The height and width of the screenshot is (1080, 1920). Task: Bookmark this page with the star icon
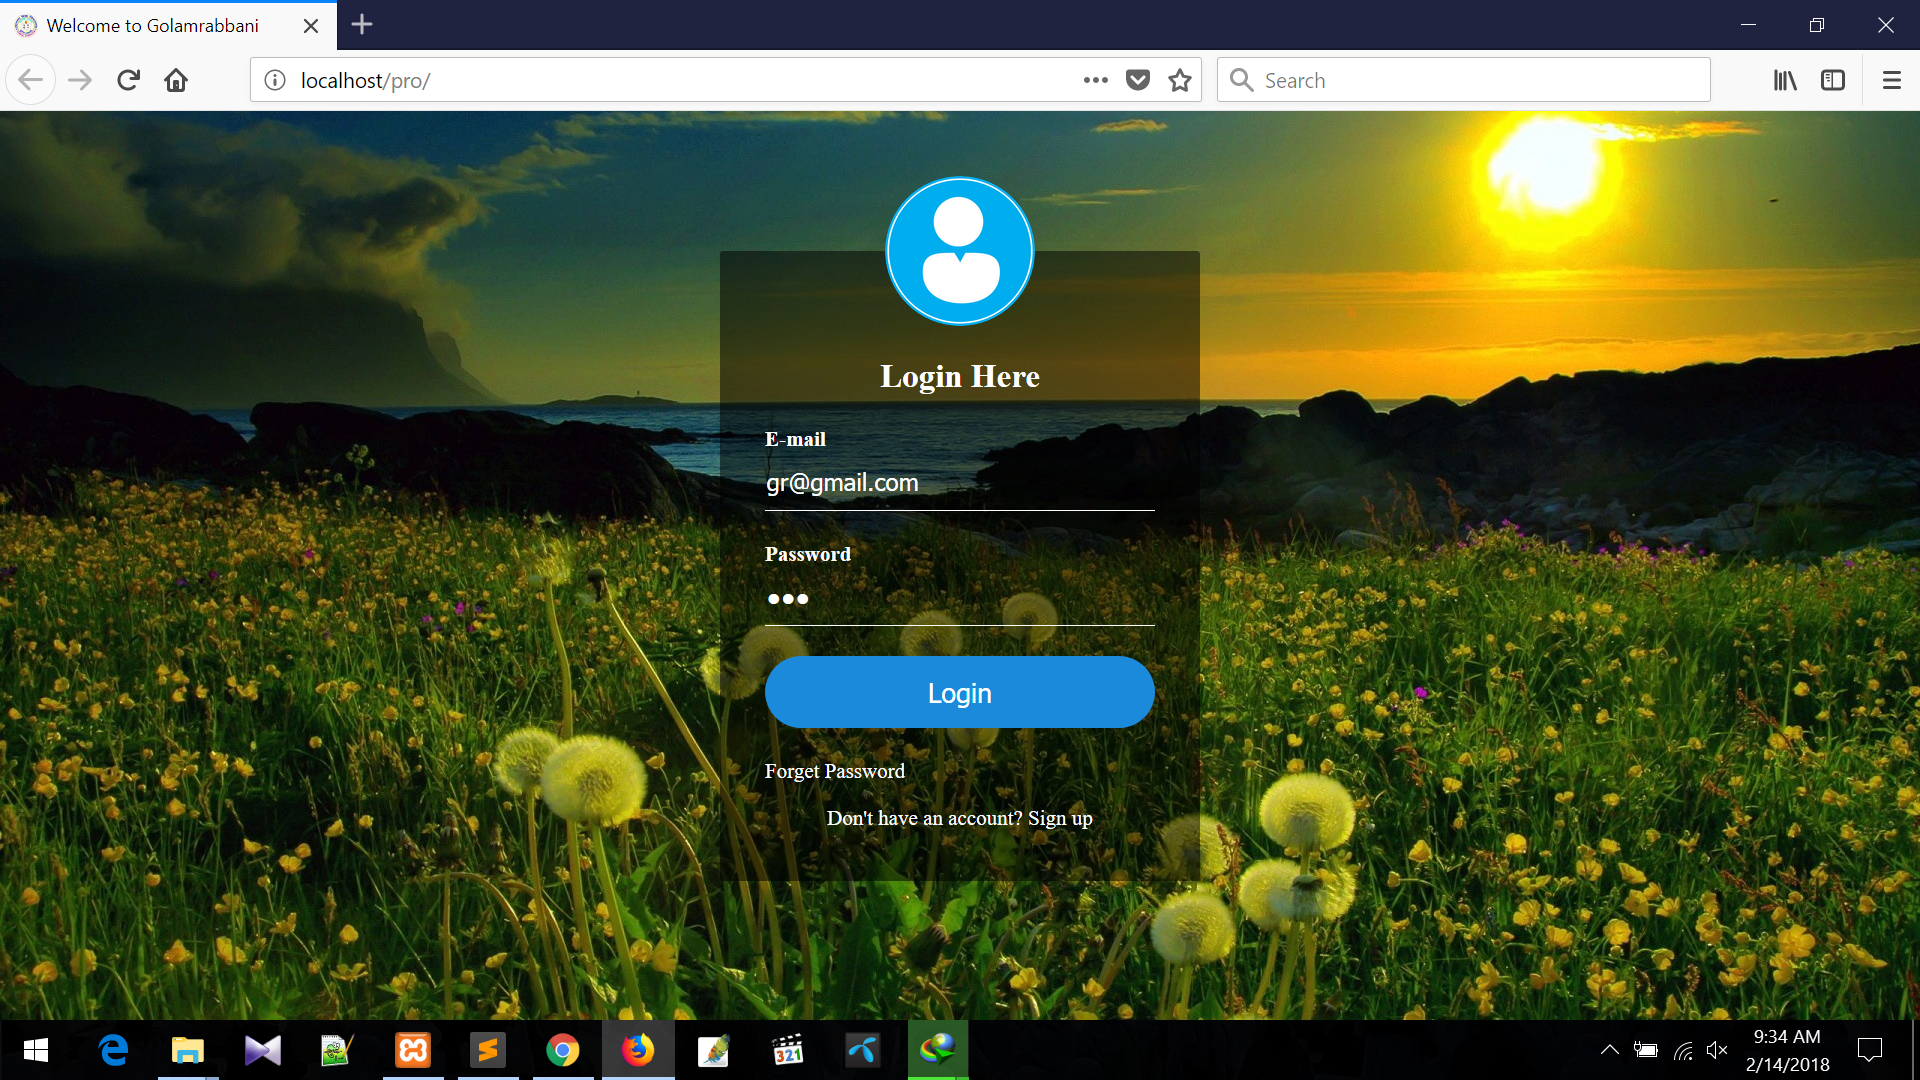(x=1180, y=80)
